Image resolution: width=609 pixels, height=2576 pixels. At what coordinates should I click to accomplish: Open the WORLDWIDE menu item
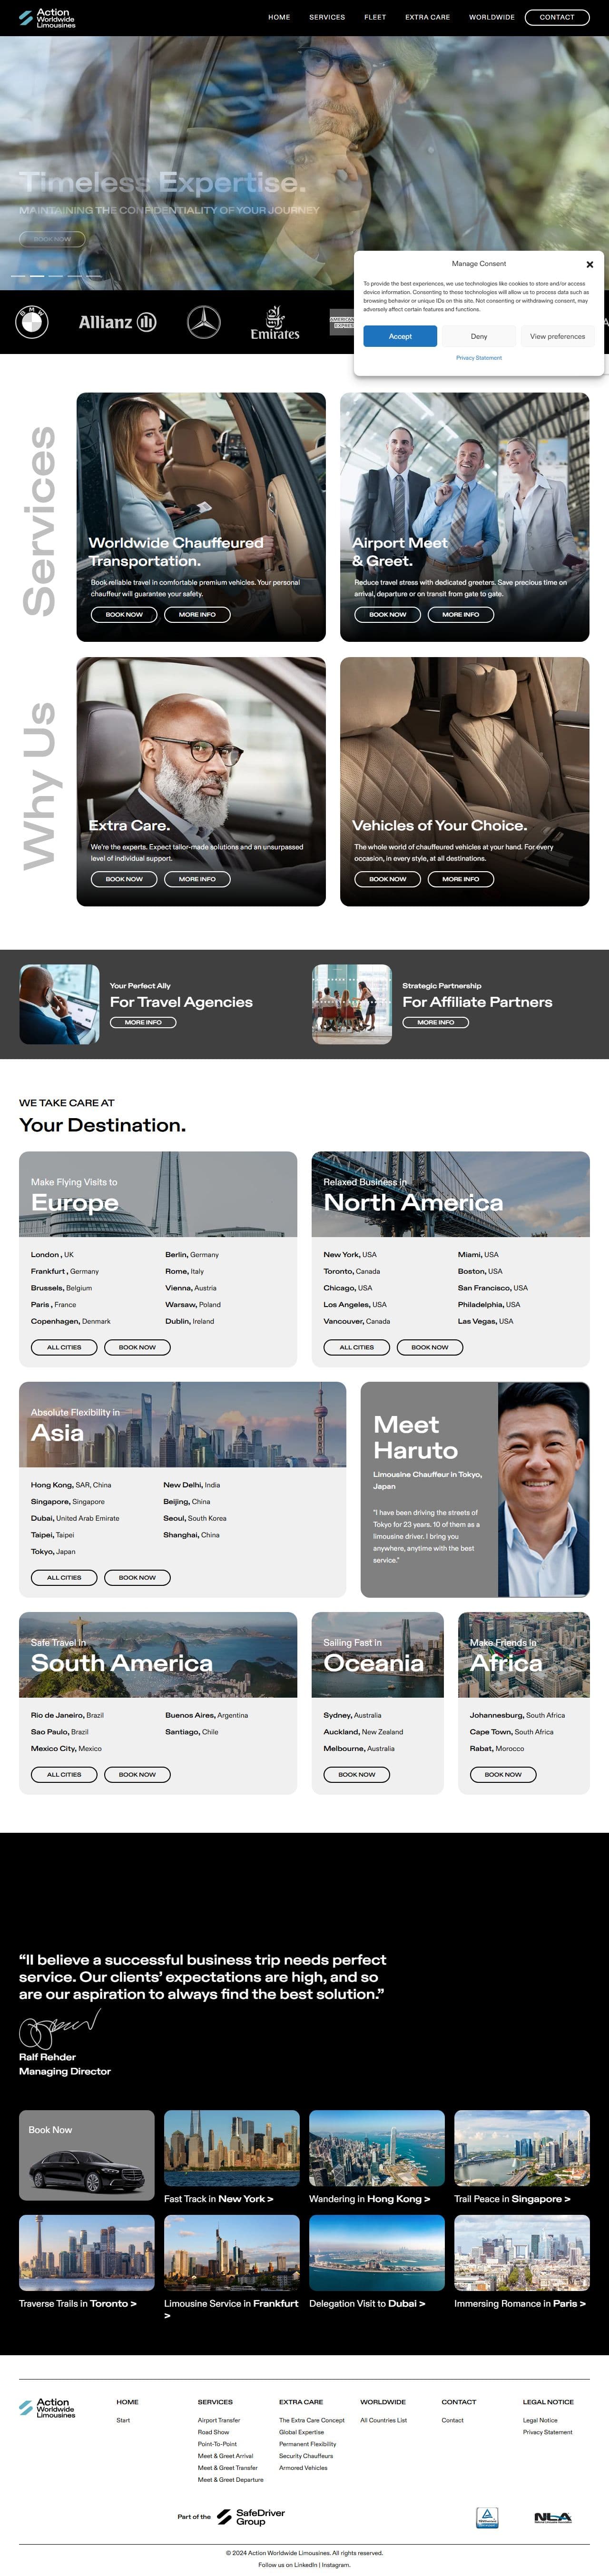point(492,17)
